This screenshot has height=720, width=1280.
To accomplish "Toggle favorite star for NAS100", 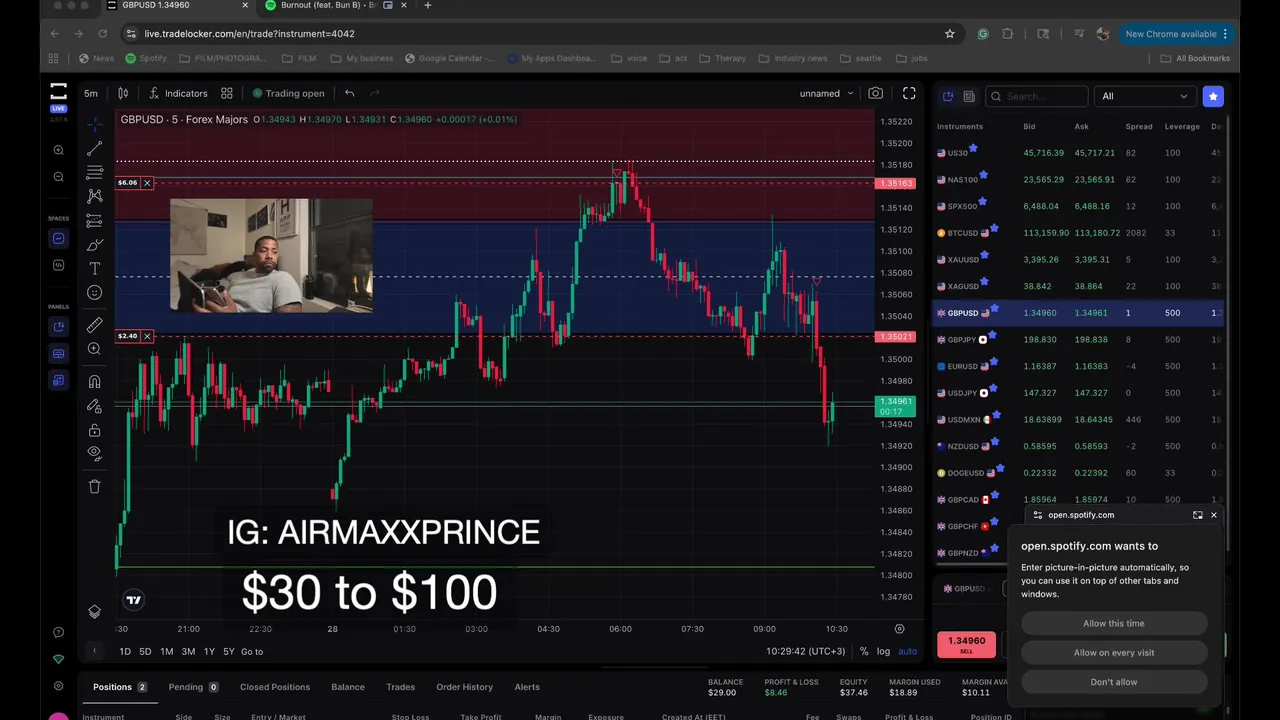I will 983,176.
